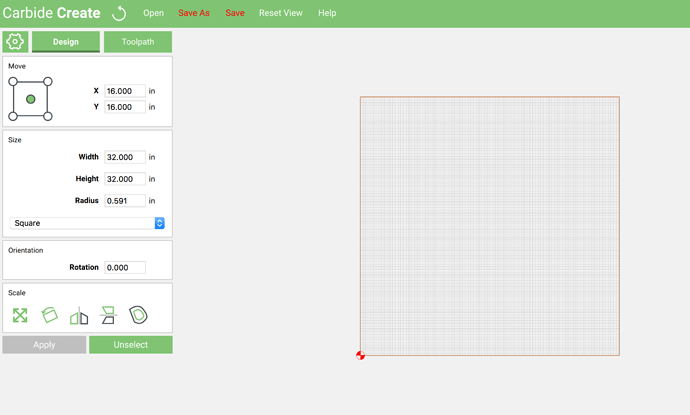Click Reset View in the menu

(281, 13)
